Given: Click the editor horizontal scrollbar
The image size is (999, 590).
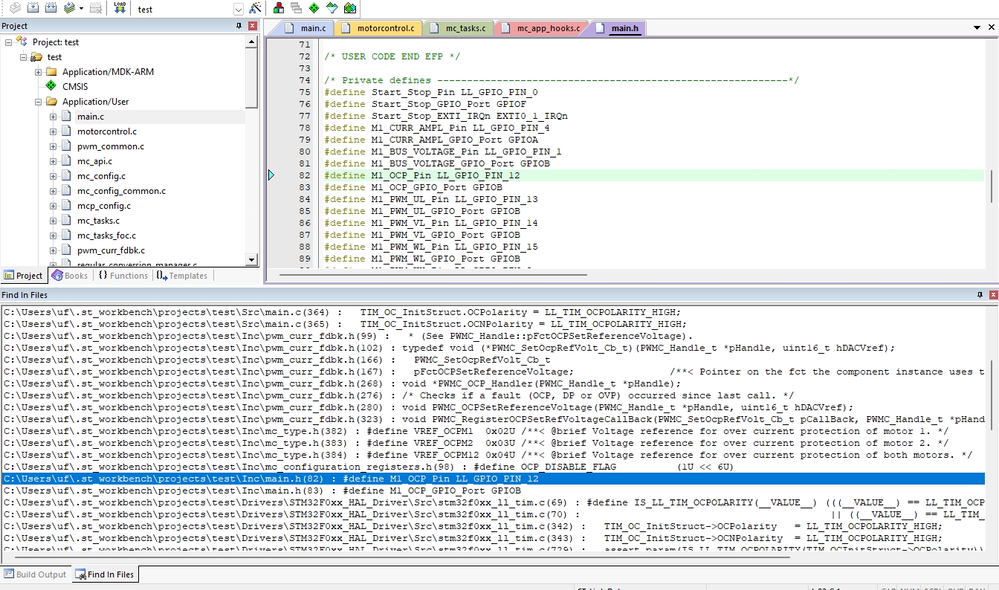Looking at the screenshot, I should (x=433, y=275).
